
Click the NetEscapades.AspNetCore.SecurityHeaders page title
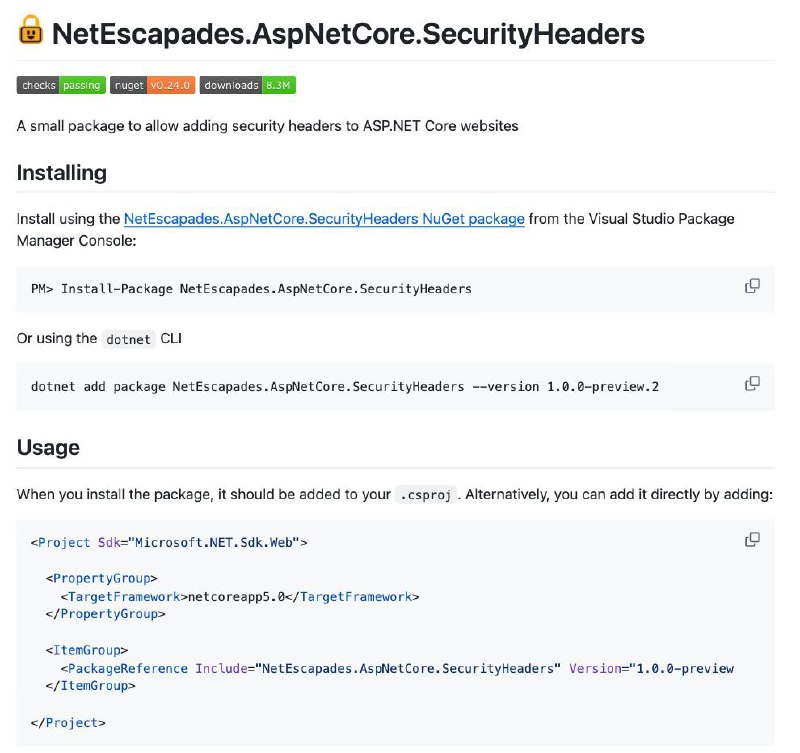pos(348,34)
